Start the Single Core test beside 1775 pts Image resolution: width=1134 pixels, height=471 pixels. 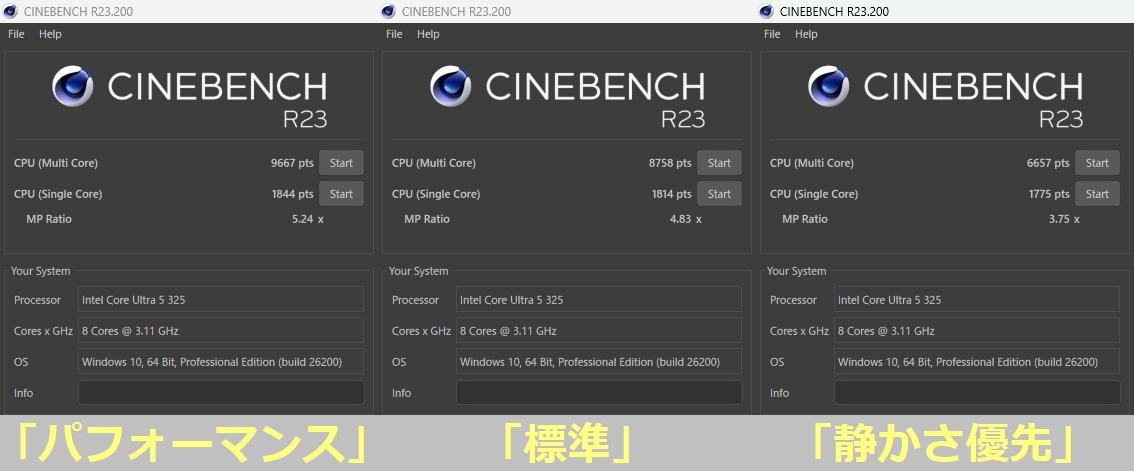click(x=1097, y=194)
